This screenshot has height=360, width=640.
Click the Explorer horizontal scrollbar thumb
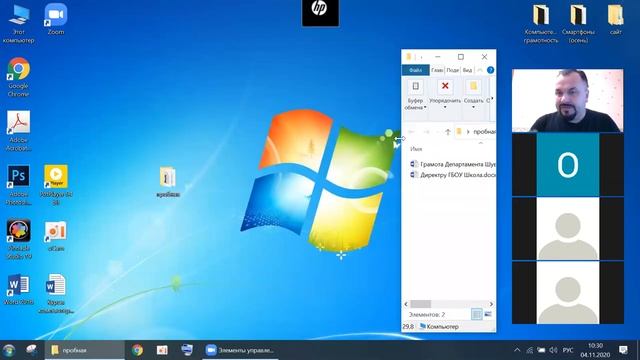[420, 304]
